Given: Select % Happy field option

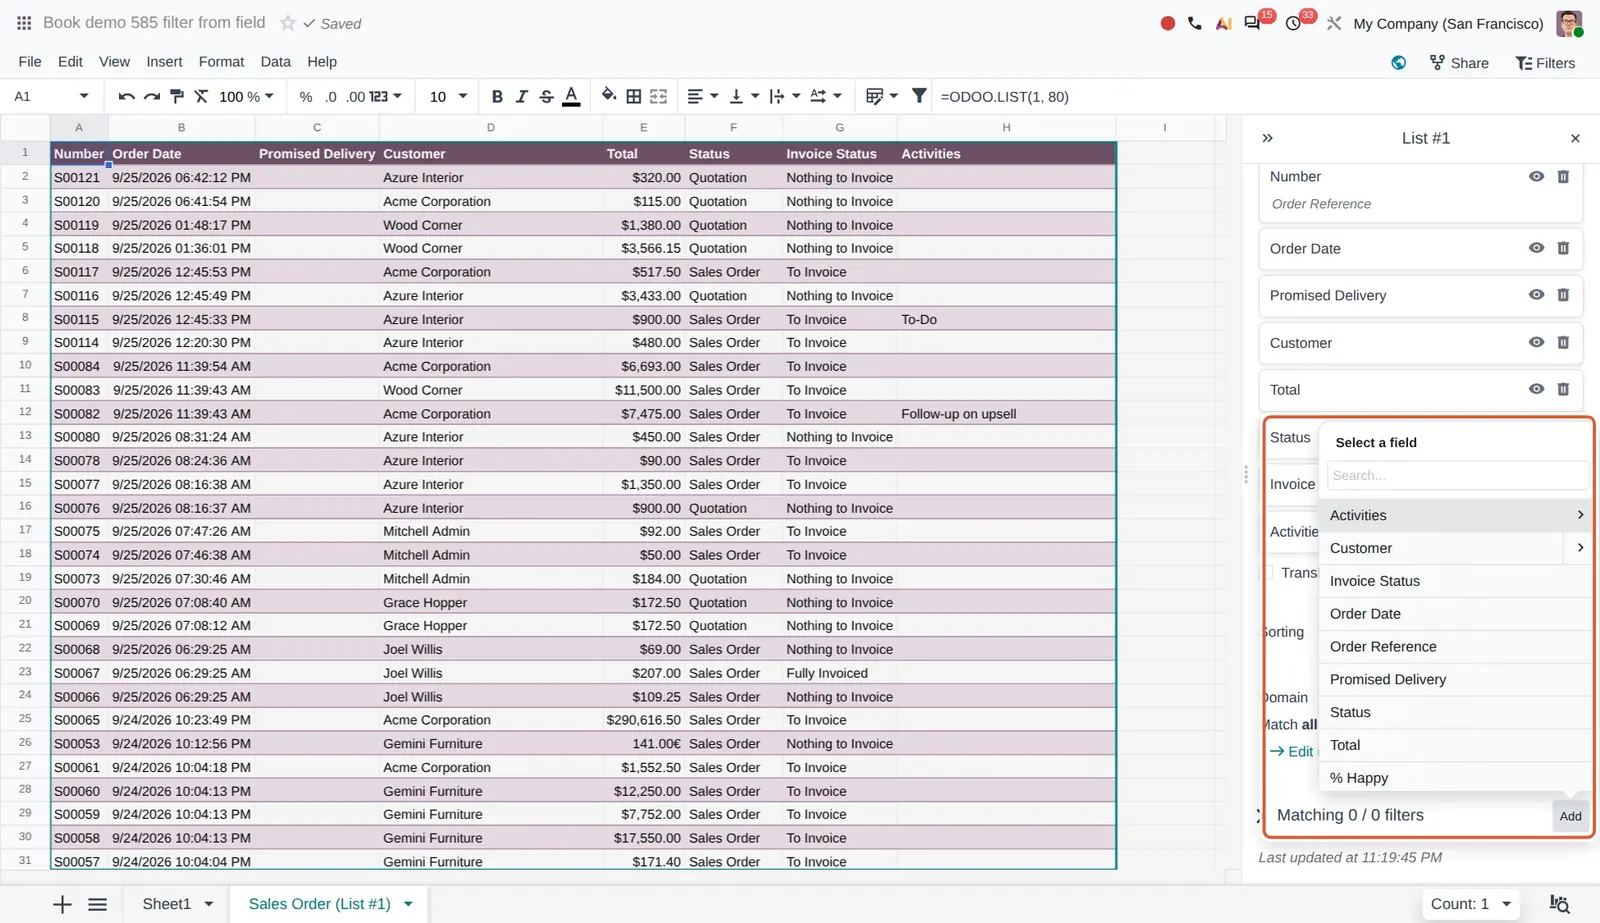Looking at the screenshot, I should click(1455, 778).
